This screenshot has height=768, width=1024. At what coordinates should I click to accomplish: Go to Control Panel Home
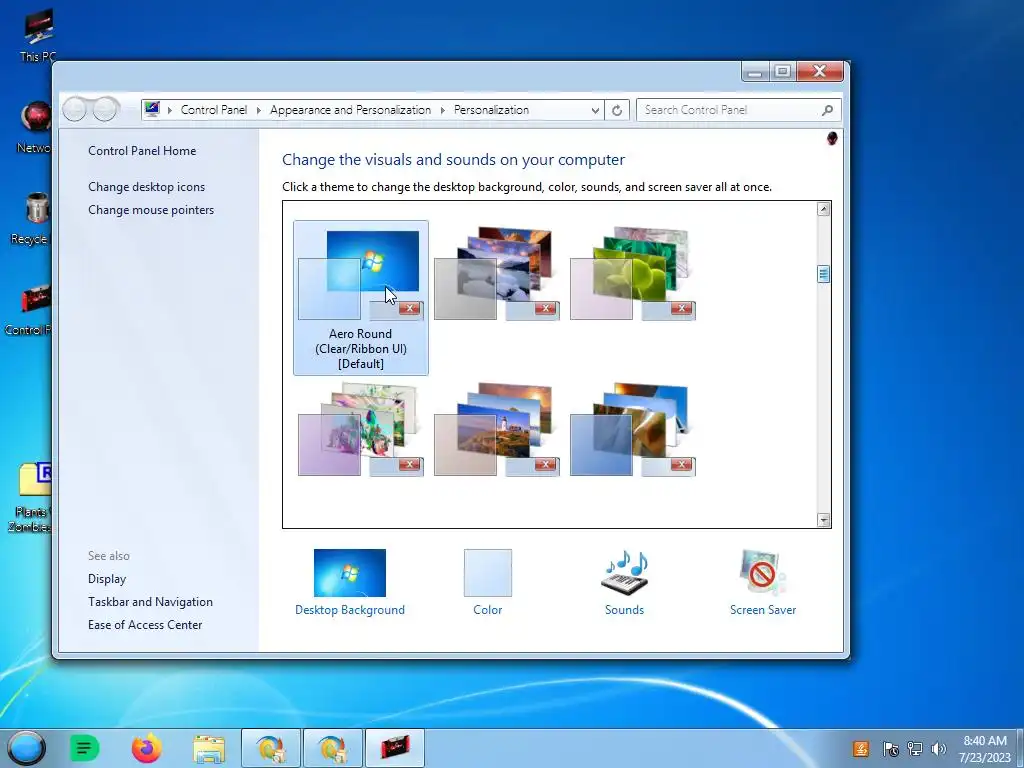point(142,151)
